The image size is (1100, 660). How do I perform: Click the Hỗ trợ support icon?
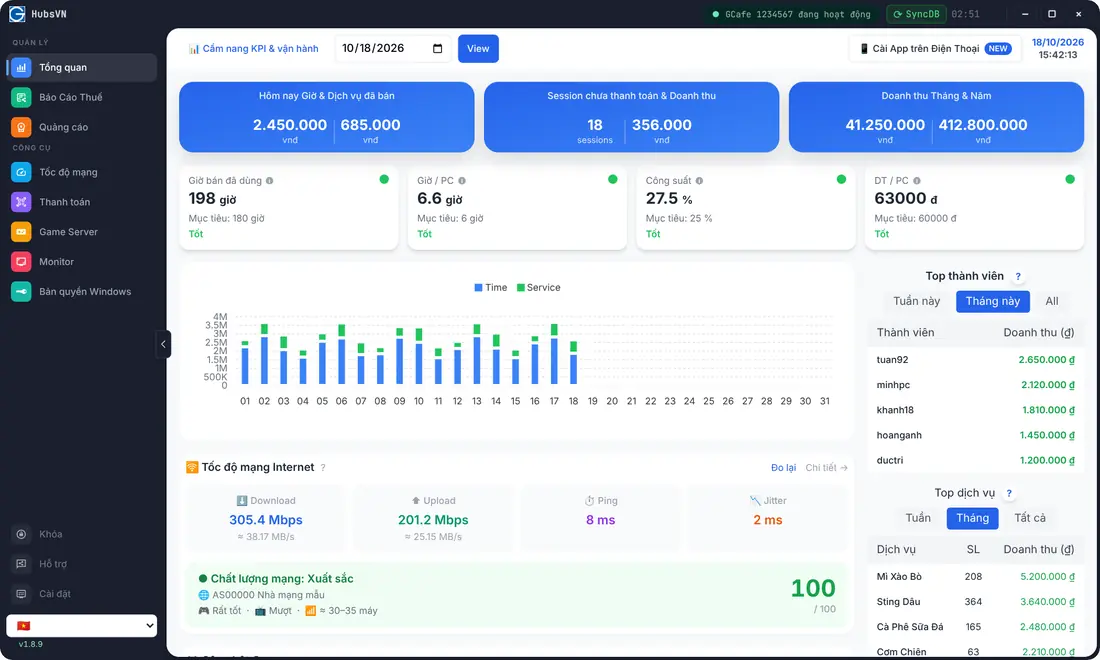[21, 564]
